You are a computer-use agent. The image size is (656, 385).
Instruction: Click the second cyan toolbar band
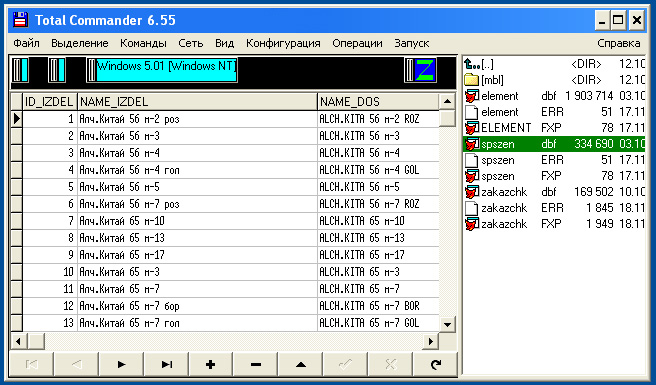click(x=57, y=70)
